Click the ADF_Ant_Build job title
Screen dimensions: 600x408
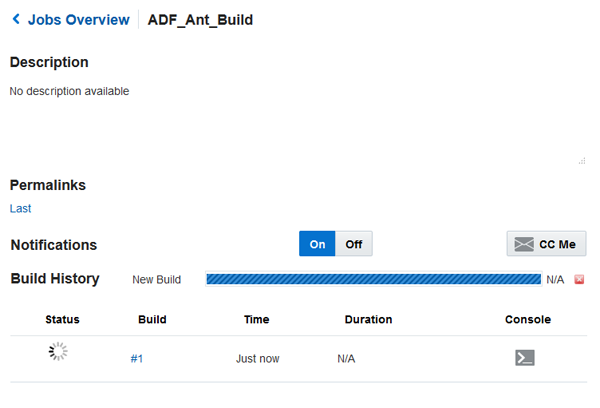[200, 20]
